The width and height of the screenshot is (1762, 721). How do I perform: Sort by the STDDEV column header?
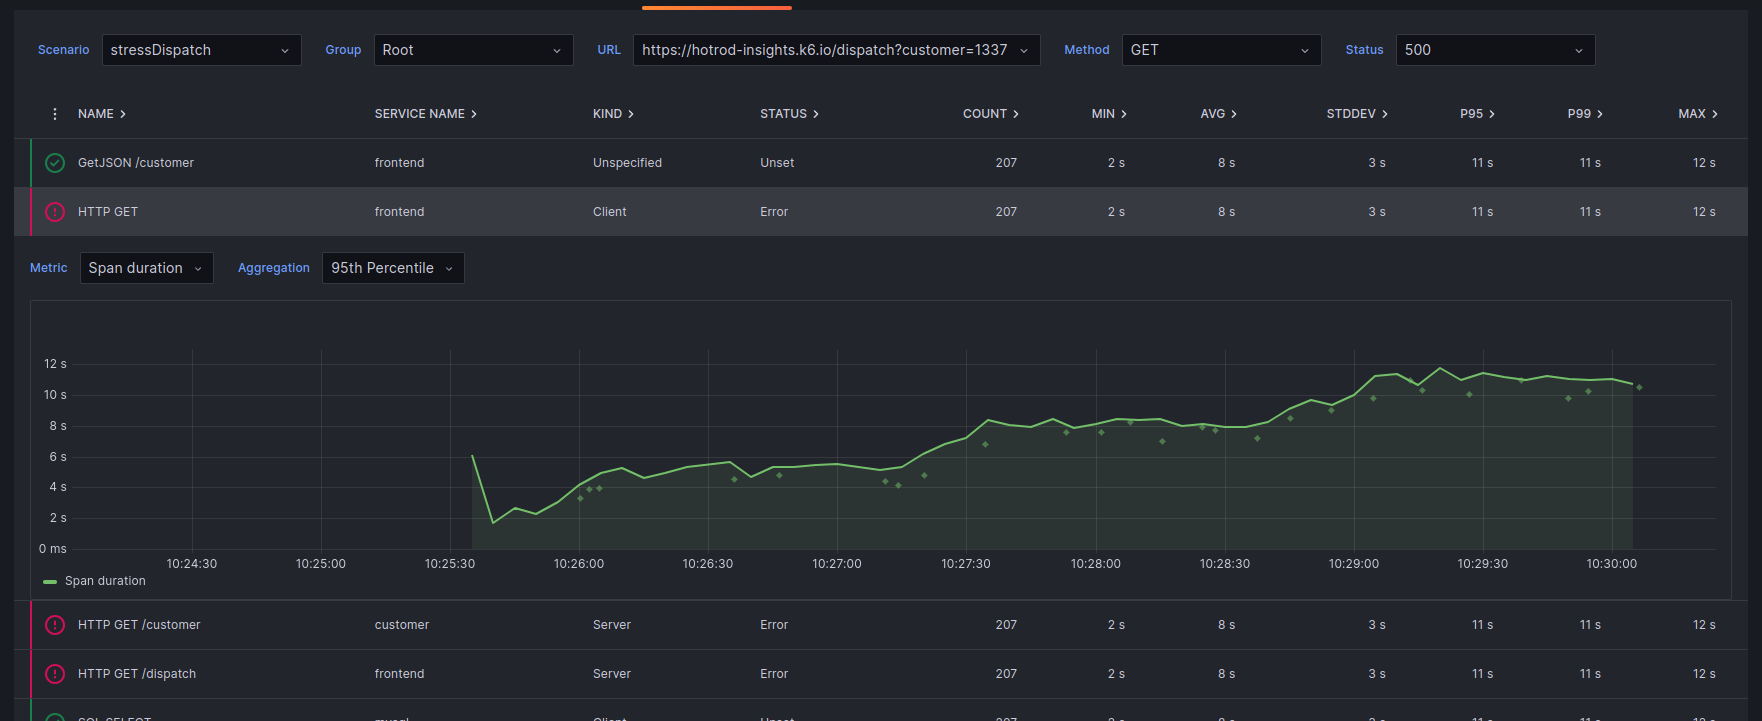1356,114
